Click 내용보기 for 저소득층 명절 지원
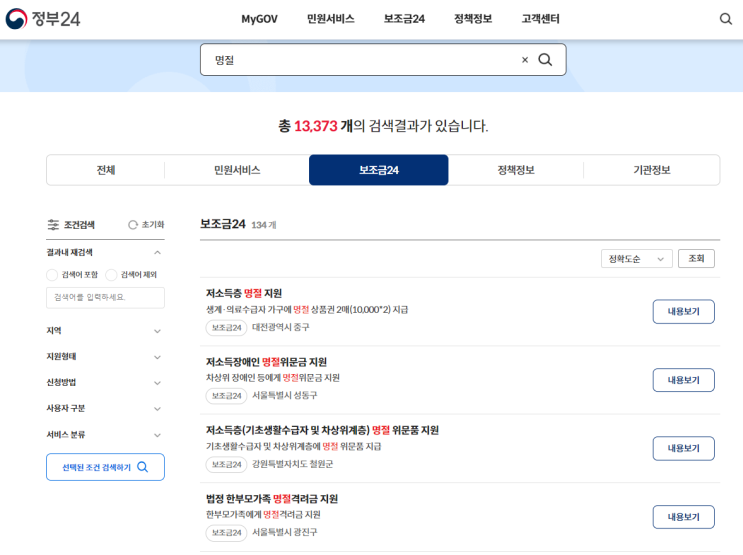The width and height of the screenshot is (743, 555). pyautogui.click(x=683, y=311)
